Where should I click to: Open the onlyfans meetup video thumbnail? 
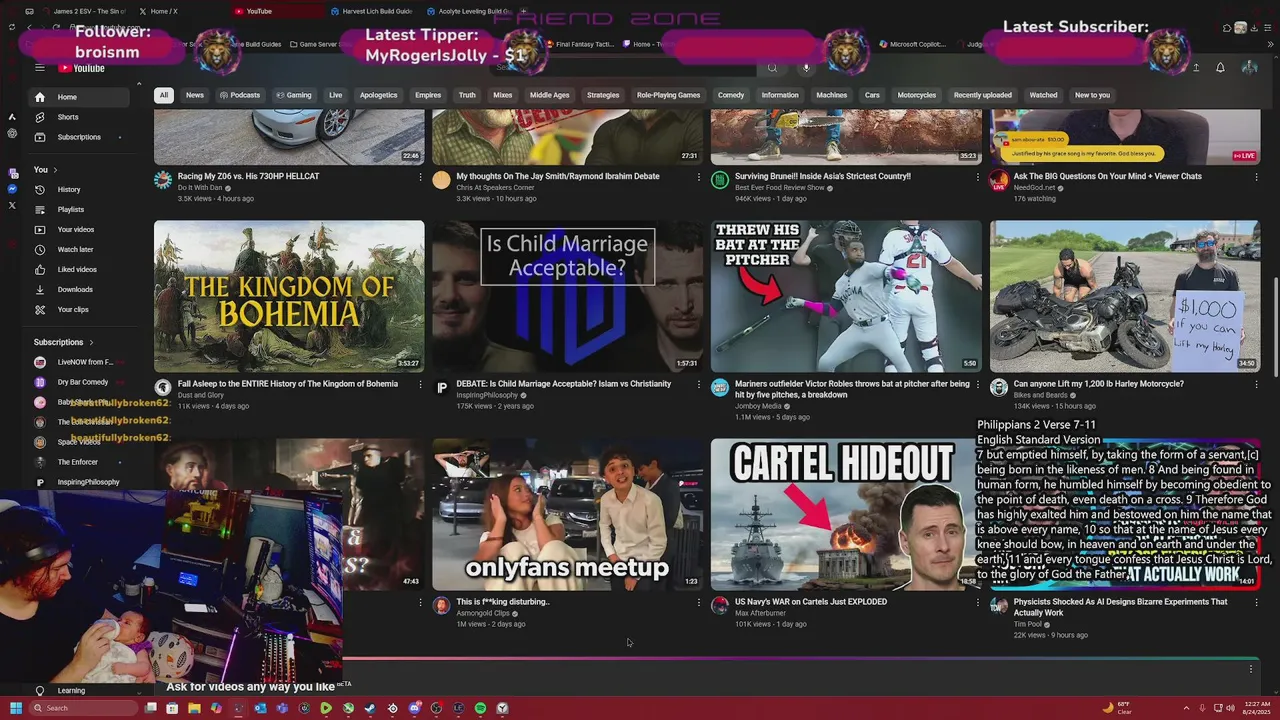pyautogui.click(x=568, y=514)
